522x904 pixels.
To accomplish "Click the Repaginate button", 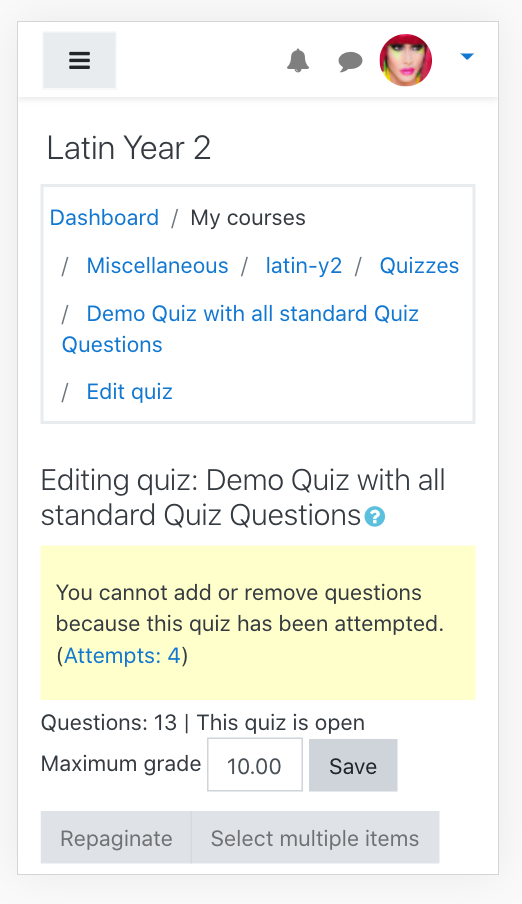I will click(x=116, y=838).
